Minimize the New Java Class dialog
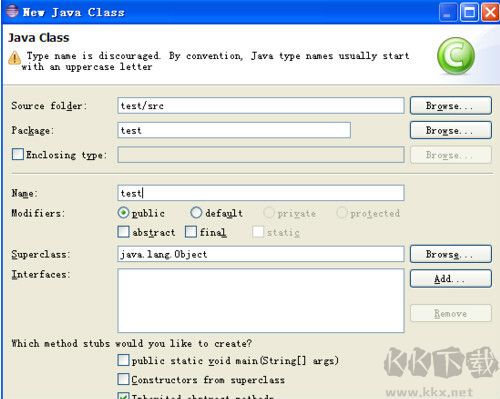The height and width of the screenshot is (399, 500). tap(448, 12)
